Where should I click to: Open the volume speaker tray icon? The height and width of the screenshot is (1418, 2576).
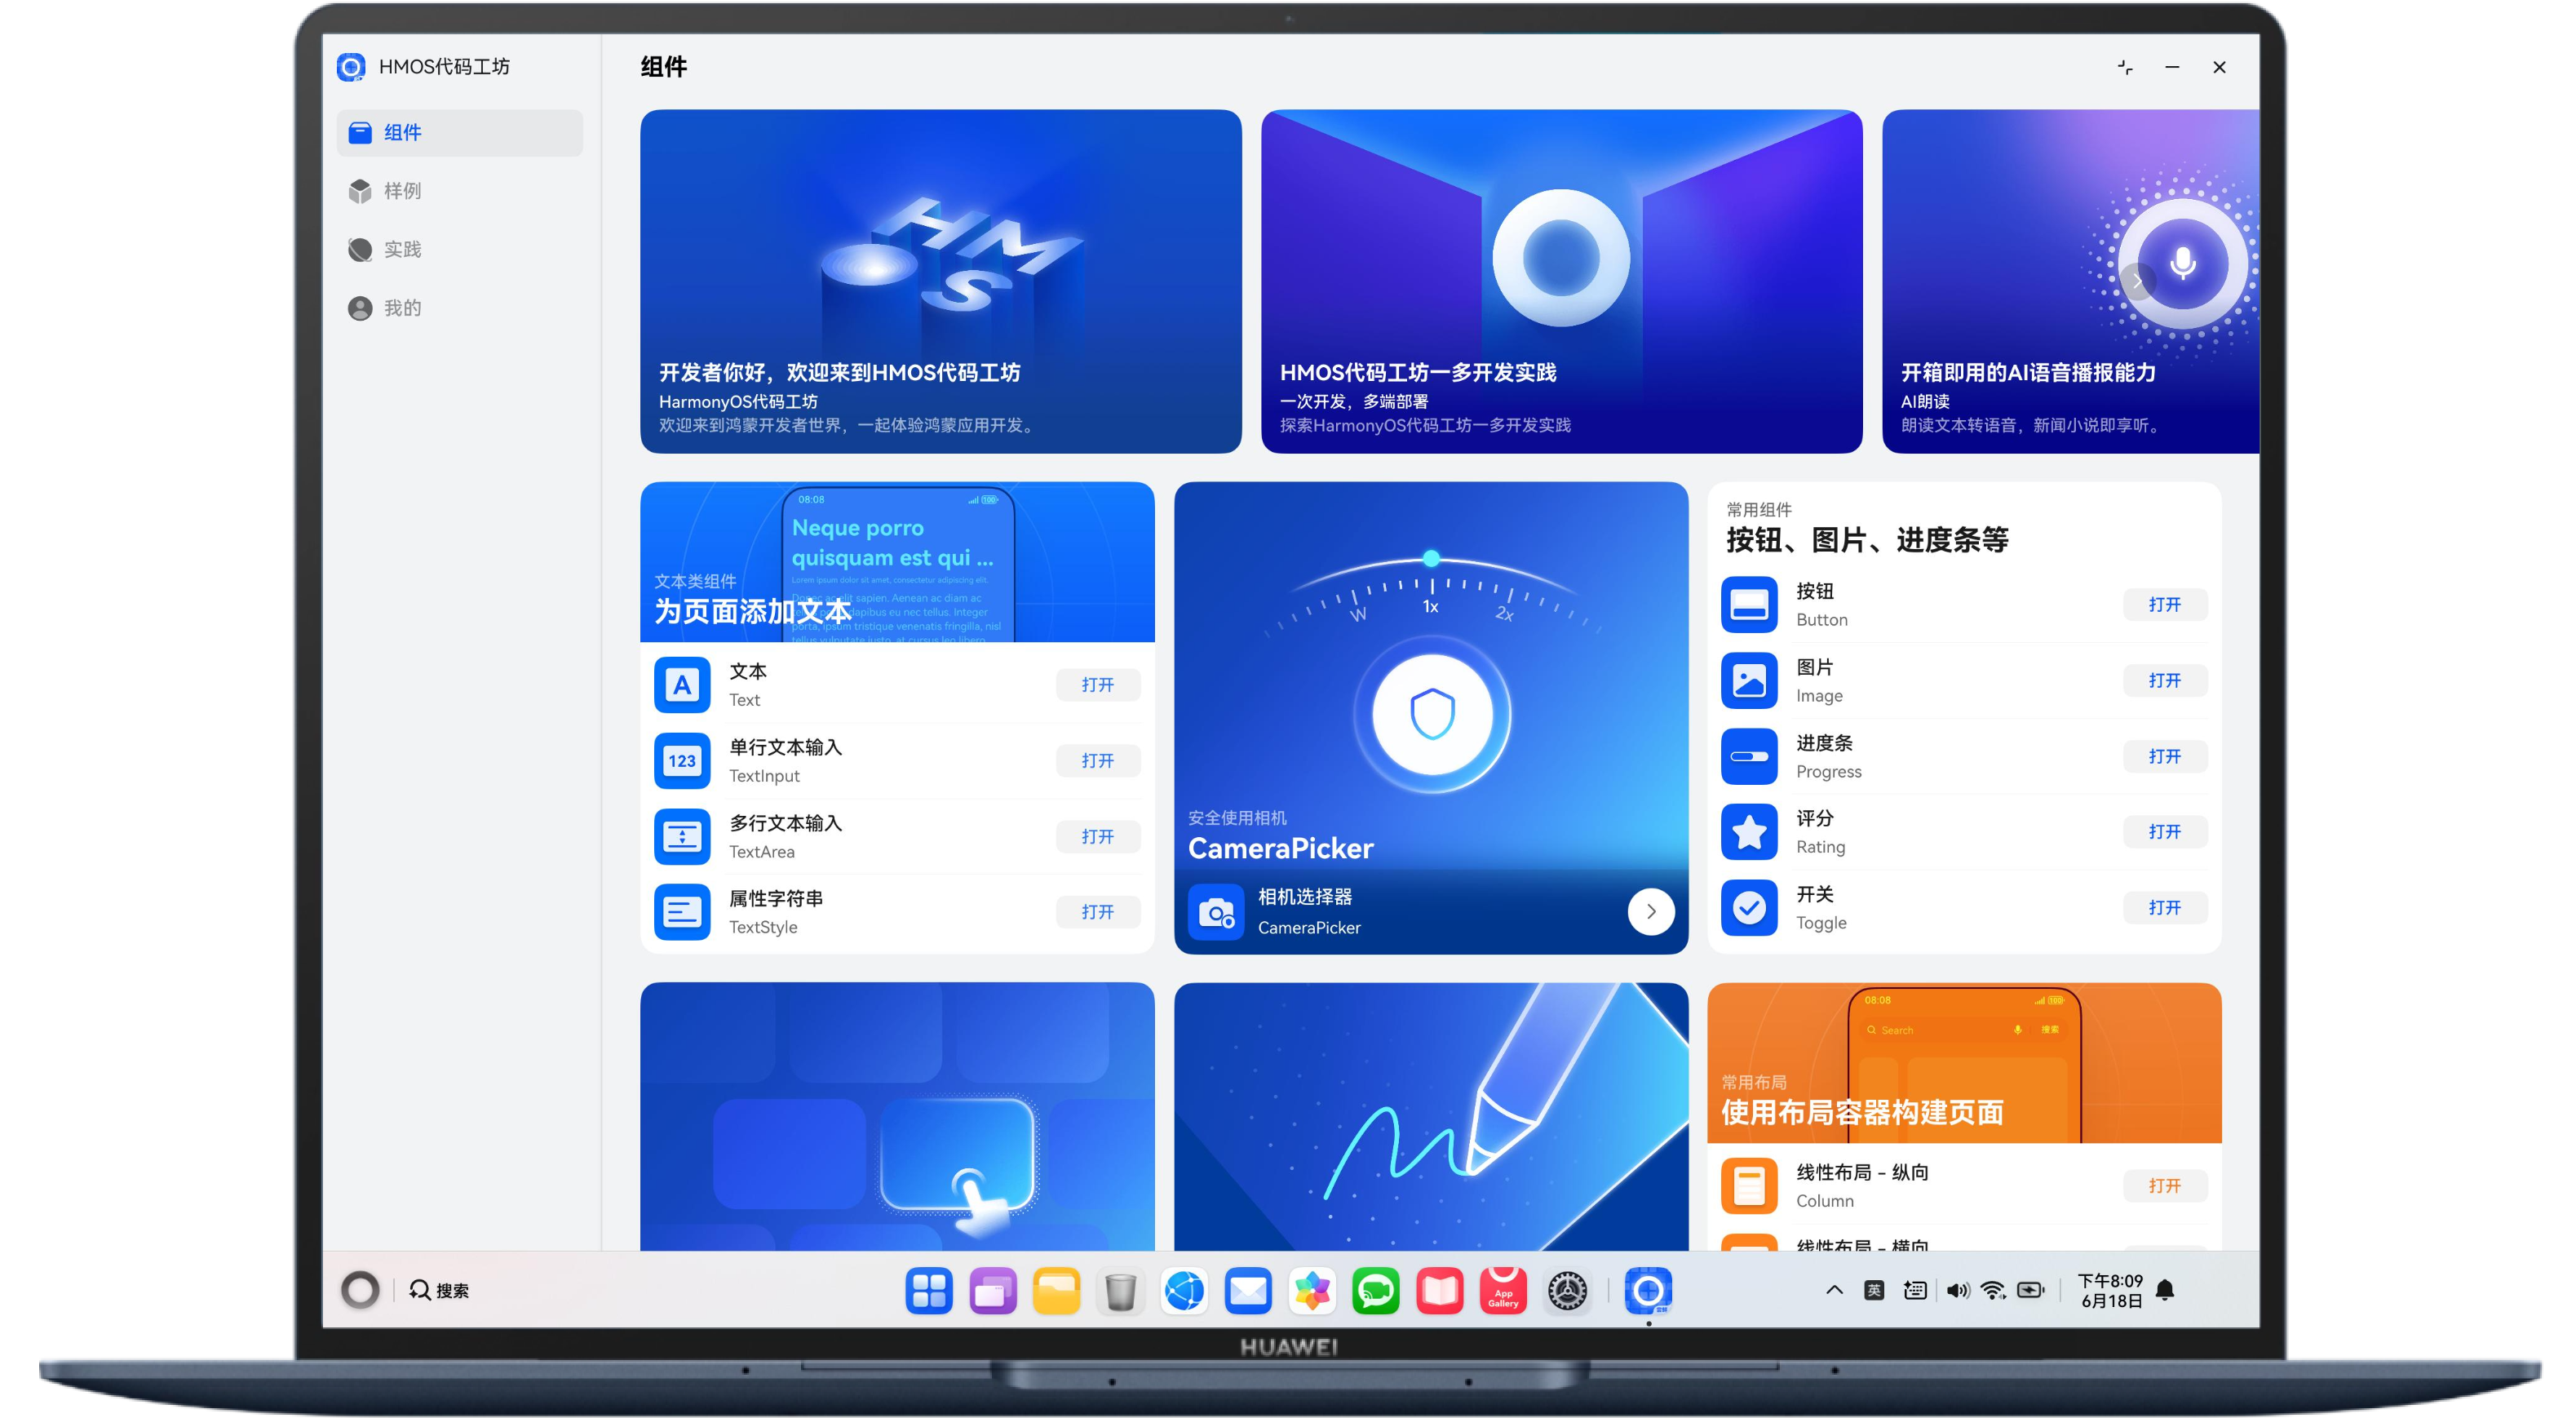click(x=1957, y=1290)
